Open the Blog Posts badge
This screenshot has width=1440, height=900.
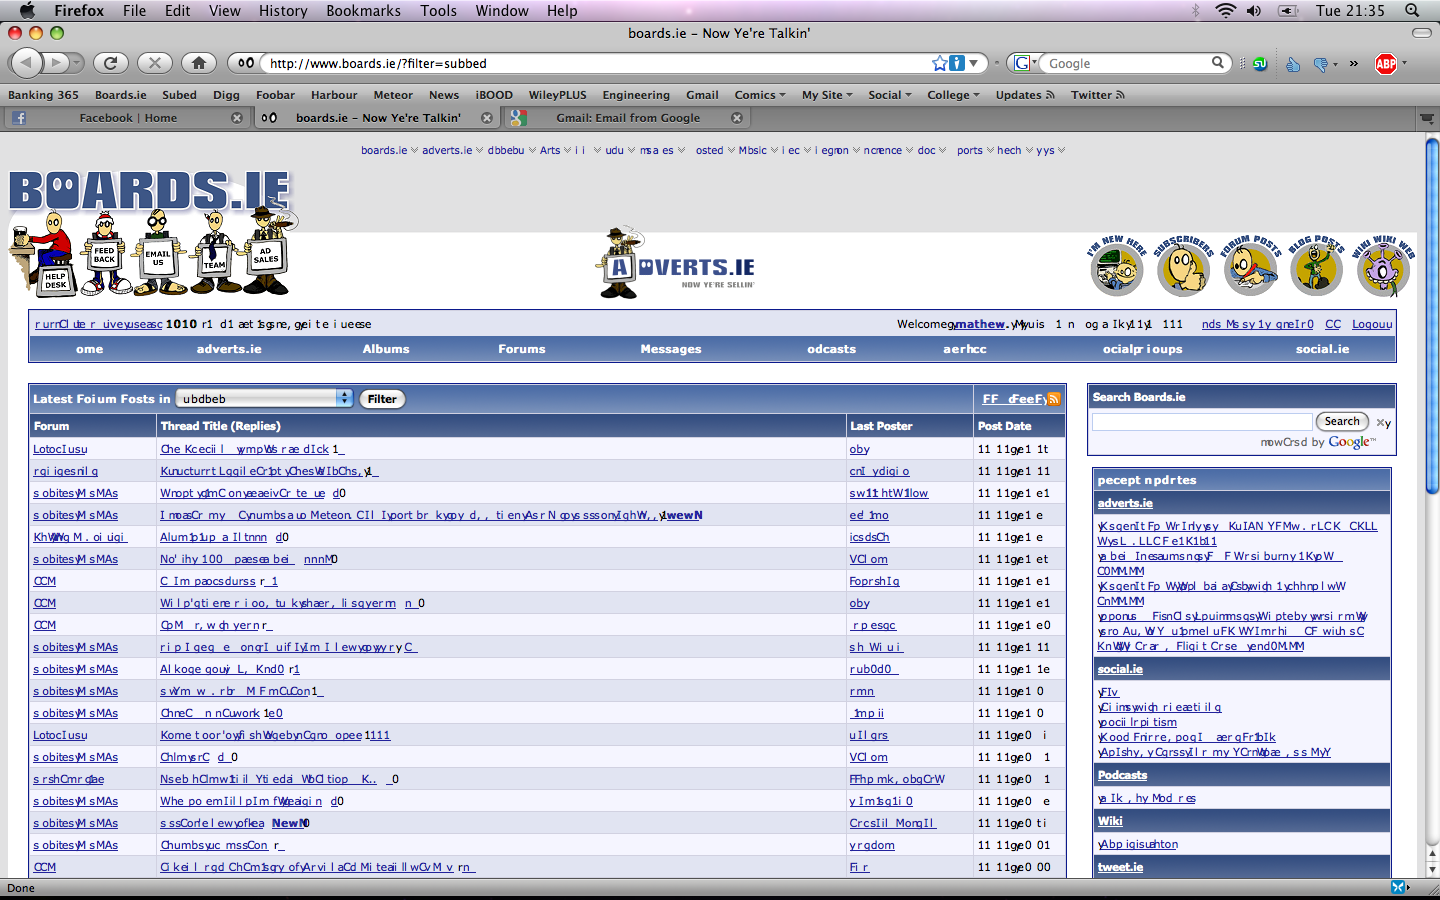[x=1316, y=266]
